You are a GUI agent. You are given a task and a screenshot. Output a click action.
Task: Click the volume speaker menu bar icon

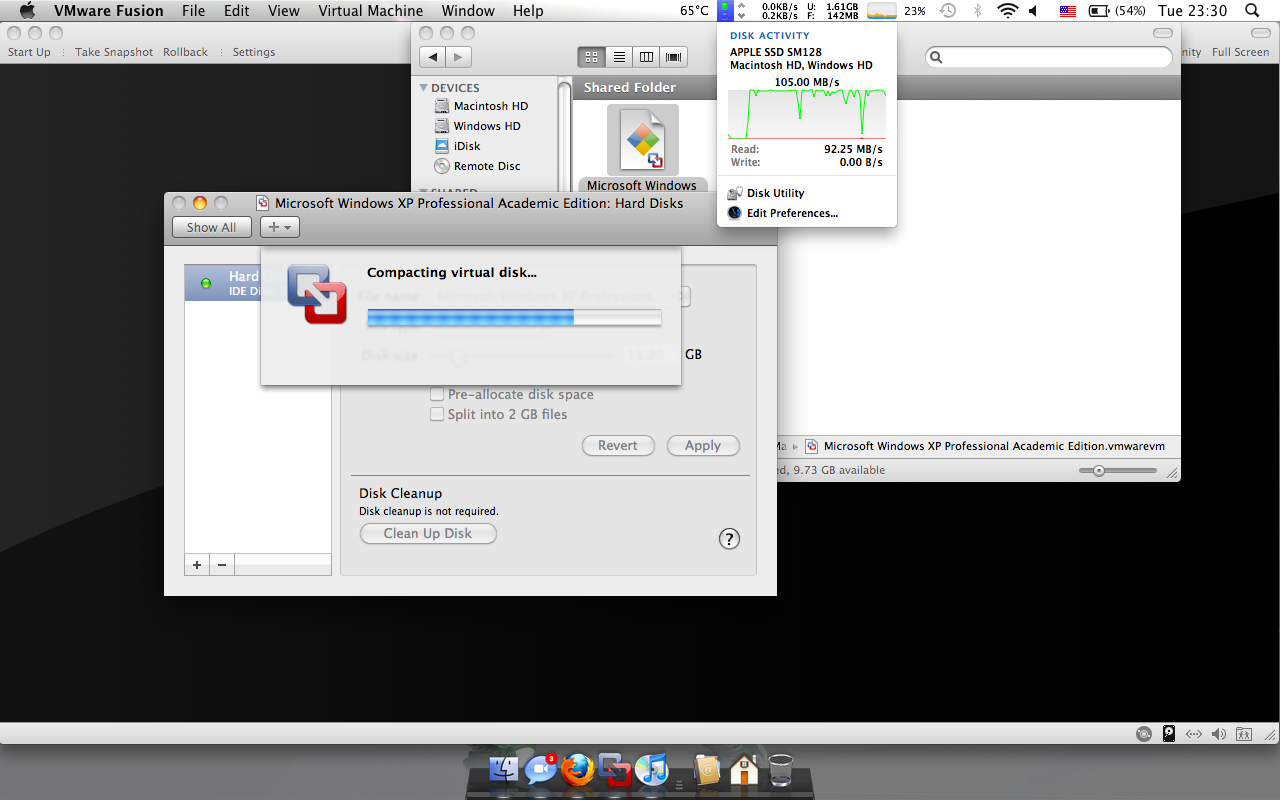click(1035, 11)
